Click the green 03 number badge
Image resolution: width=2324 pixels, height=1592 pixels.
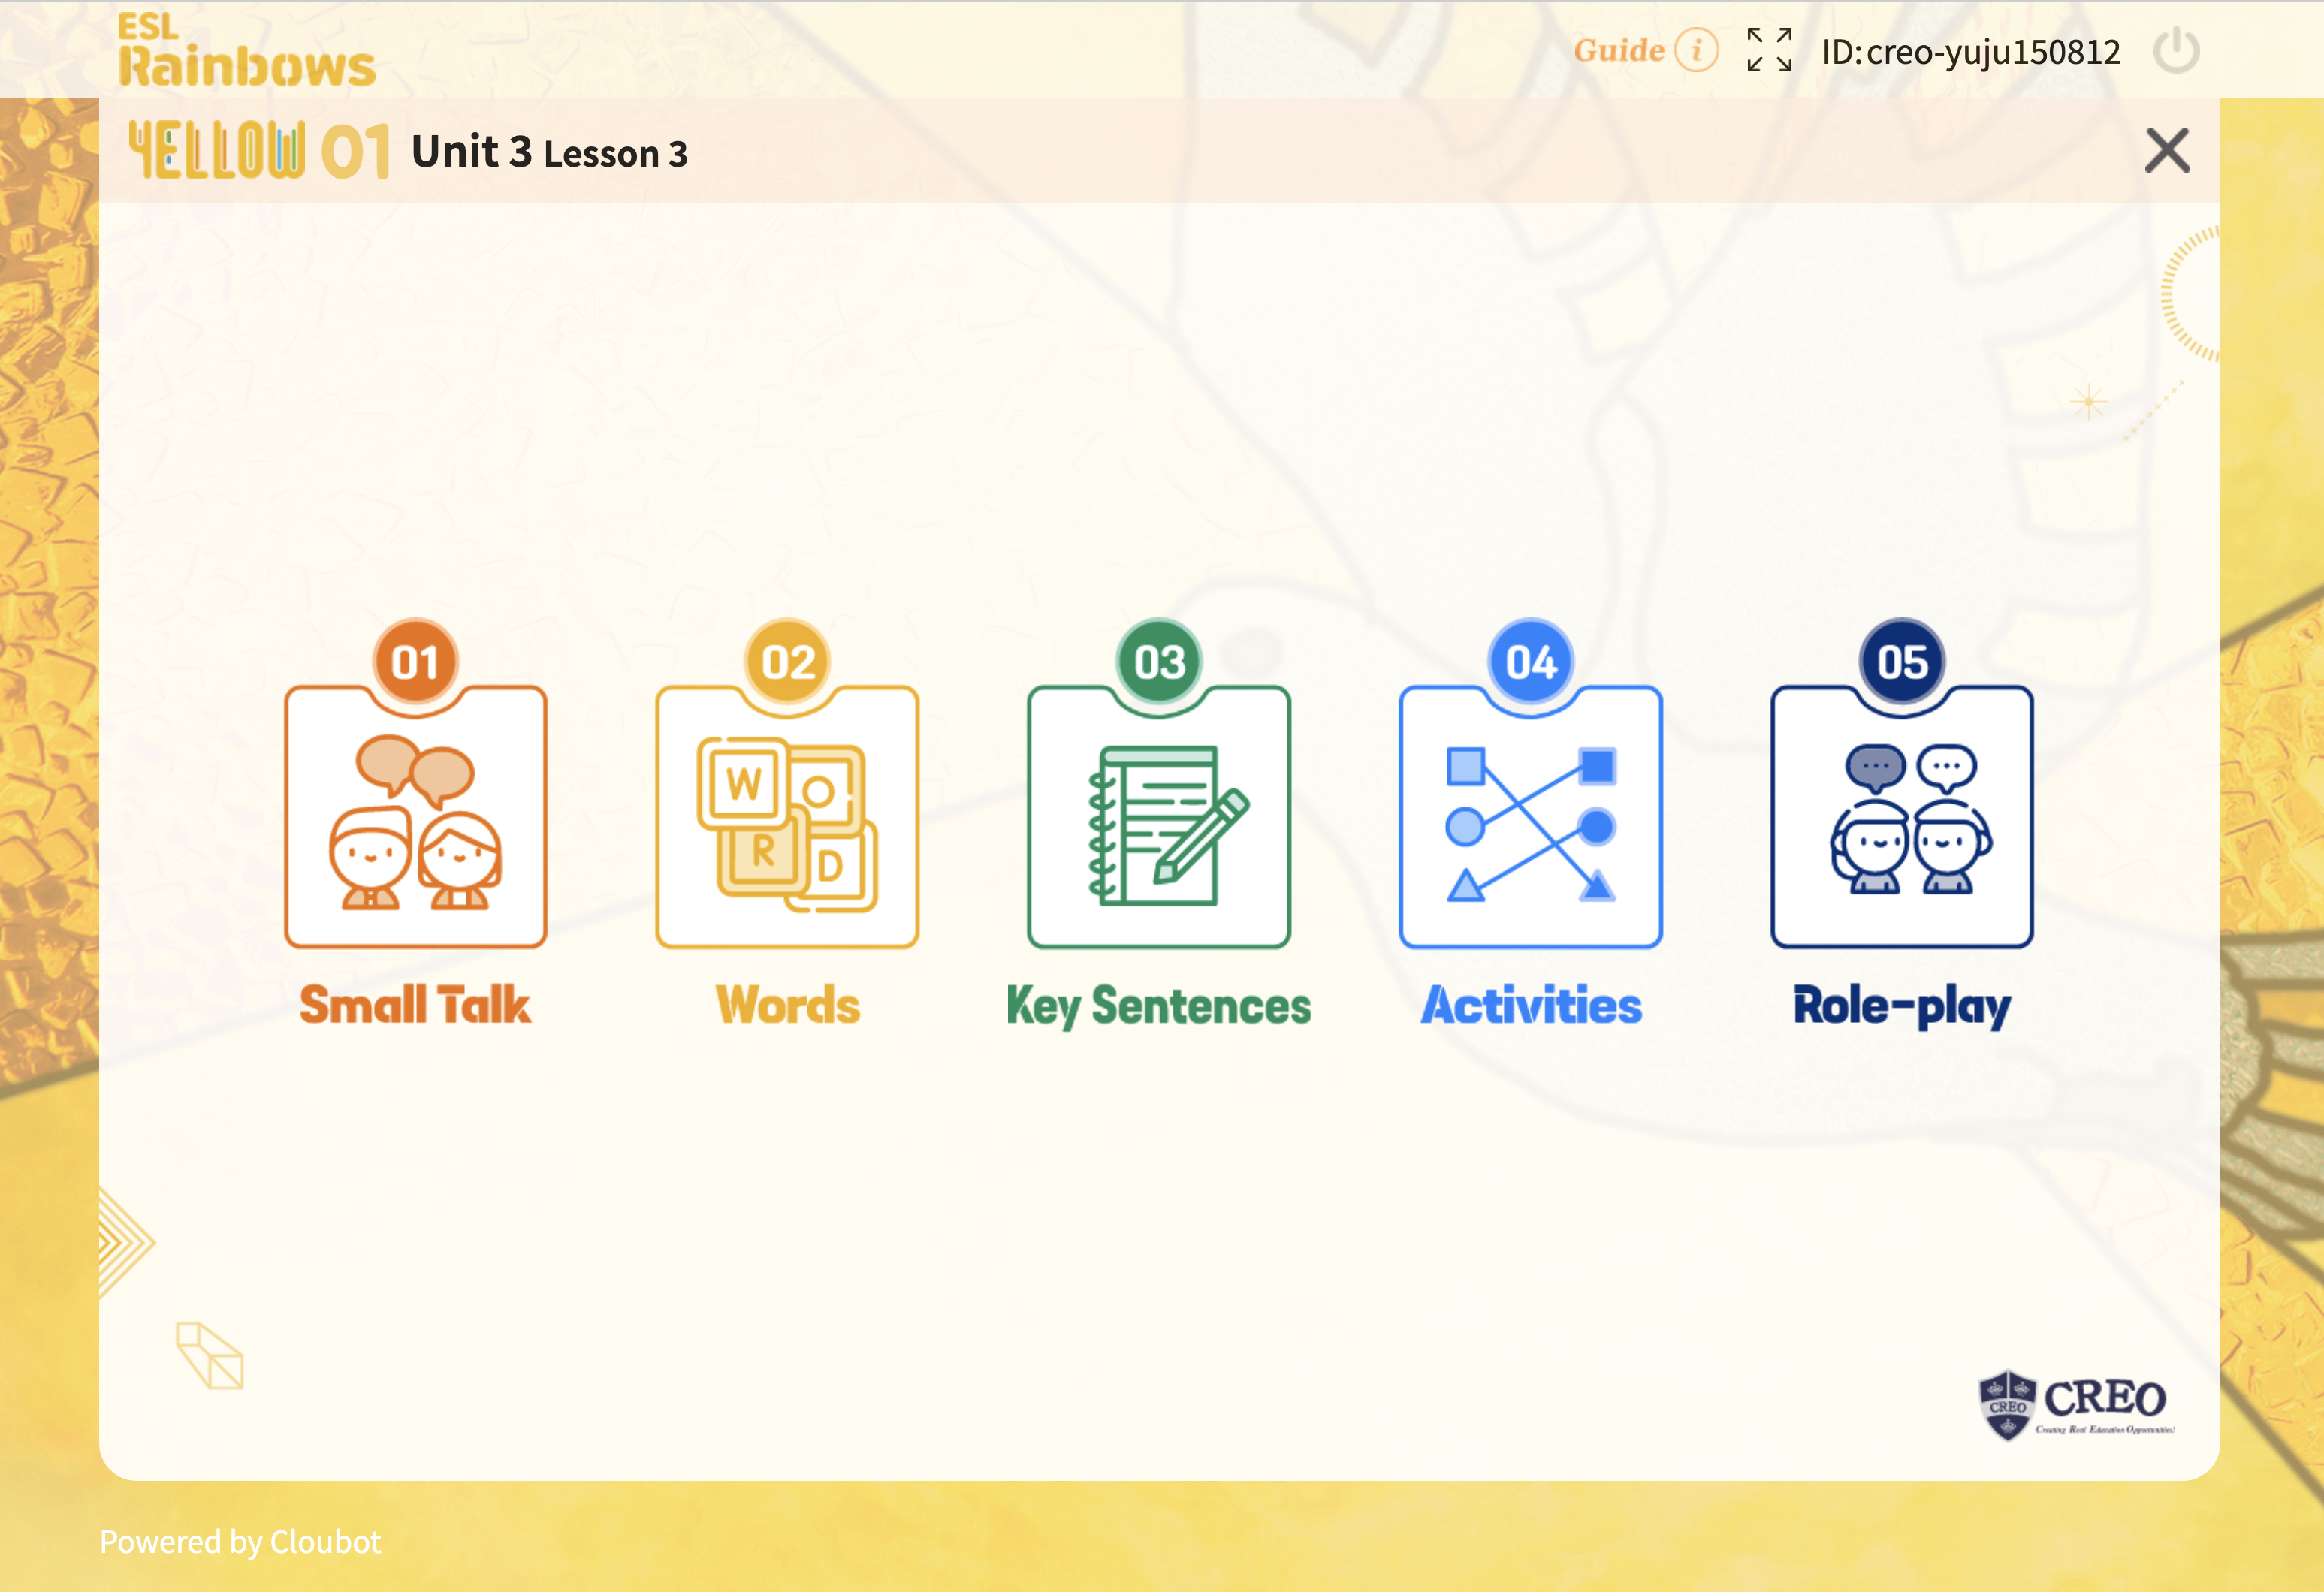point(1159,662)
